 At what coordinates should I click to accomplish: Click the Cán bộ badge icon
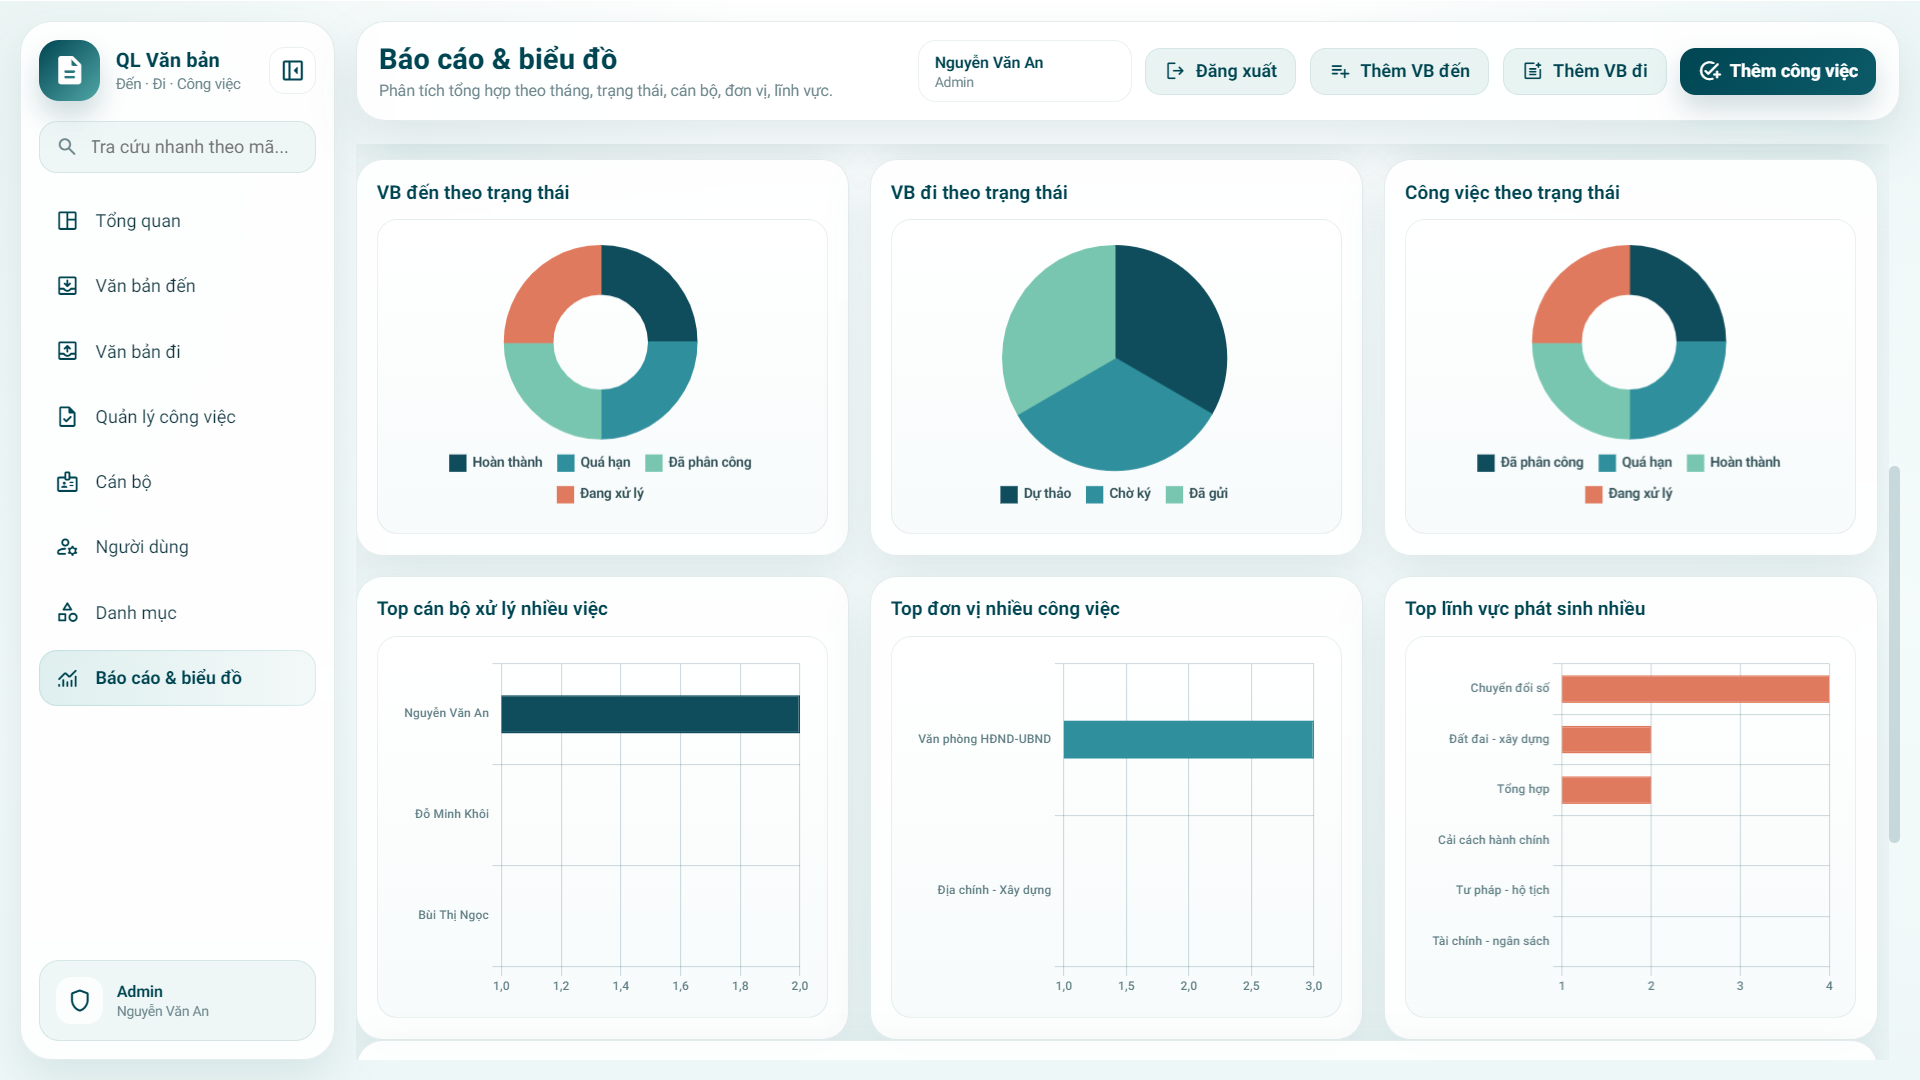67,482
